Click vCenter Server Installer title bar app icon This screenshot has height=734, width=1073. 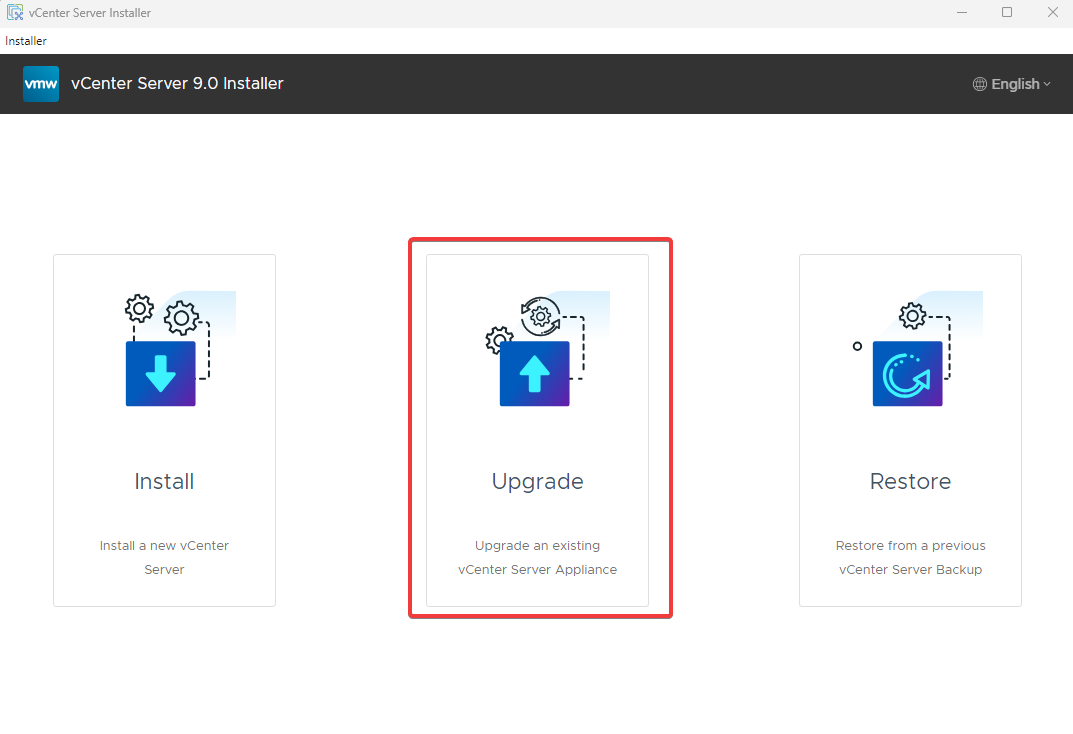click(14, 12)
